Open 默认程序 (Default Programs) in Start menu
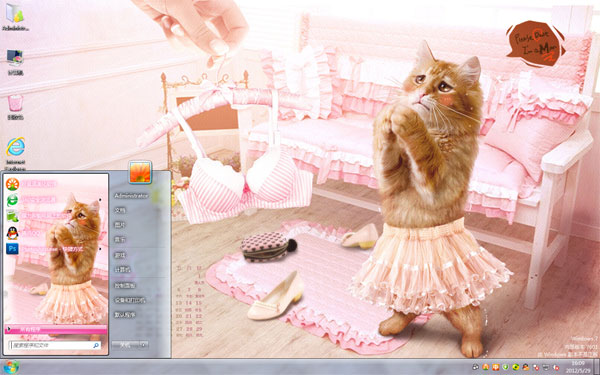This screenshot has height=375, width=600. pyautogui.click(x=125, y=315)
